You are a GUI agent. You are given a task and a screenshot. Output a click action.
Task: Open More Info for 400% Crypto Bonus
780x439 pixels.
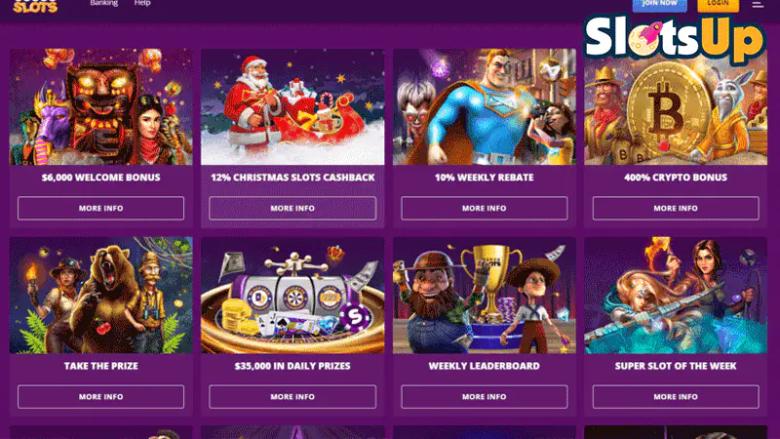click(x=676, y=208)
